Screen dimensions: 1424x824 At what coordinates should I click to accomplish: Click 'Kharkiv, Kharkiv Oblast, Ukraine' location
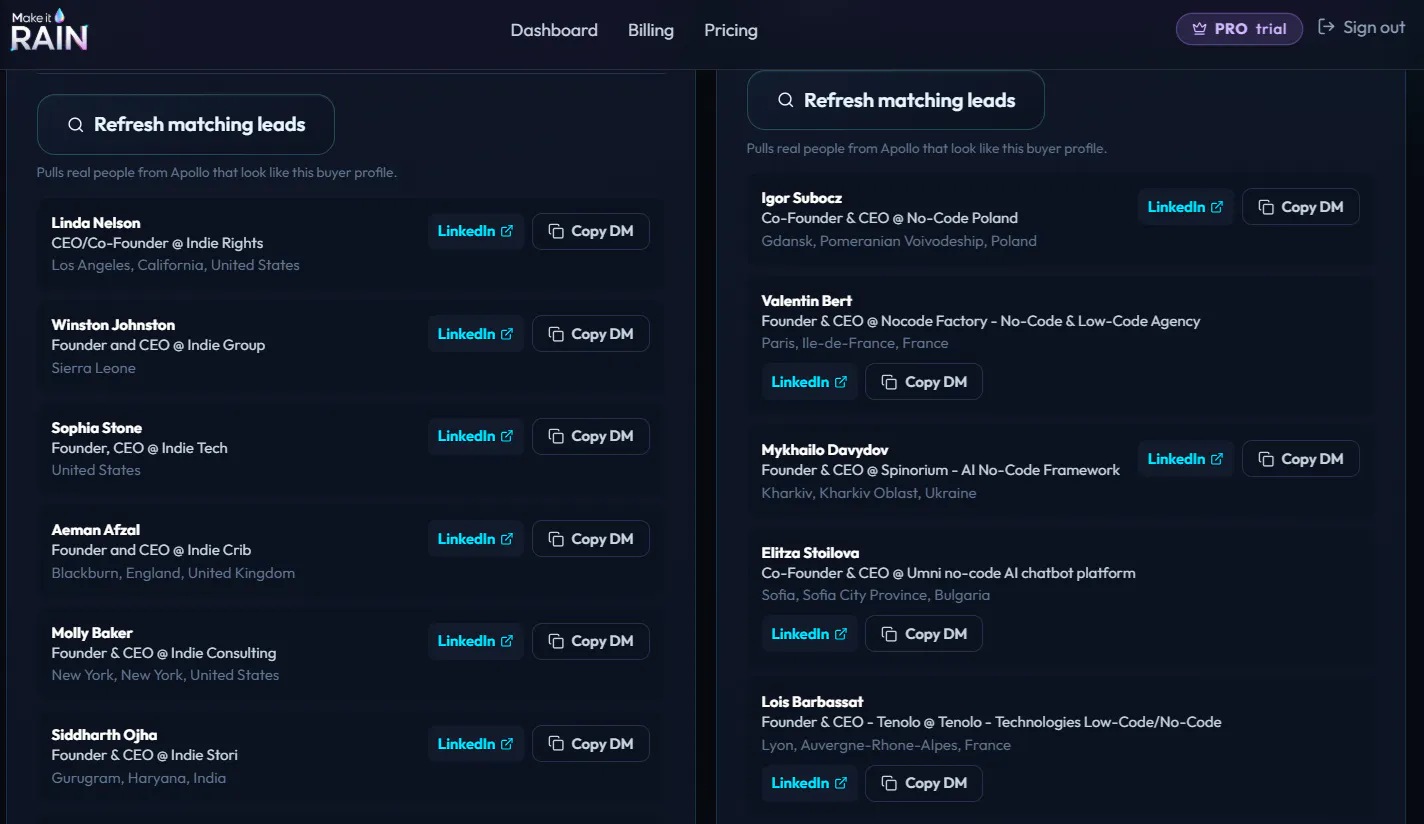869,493
